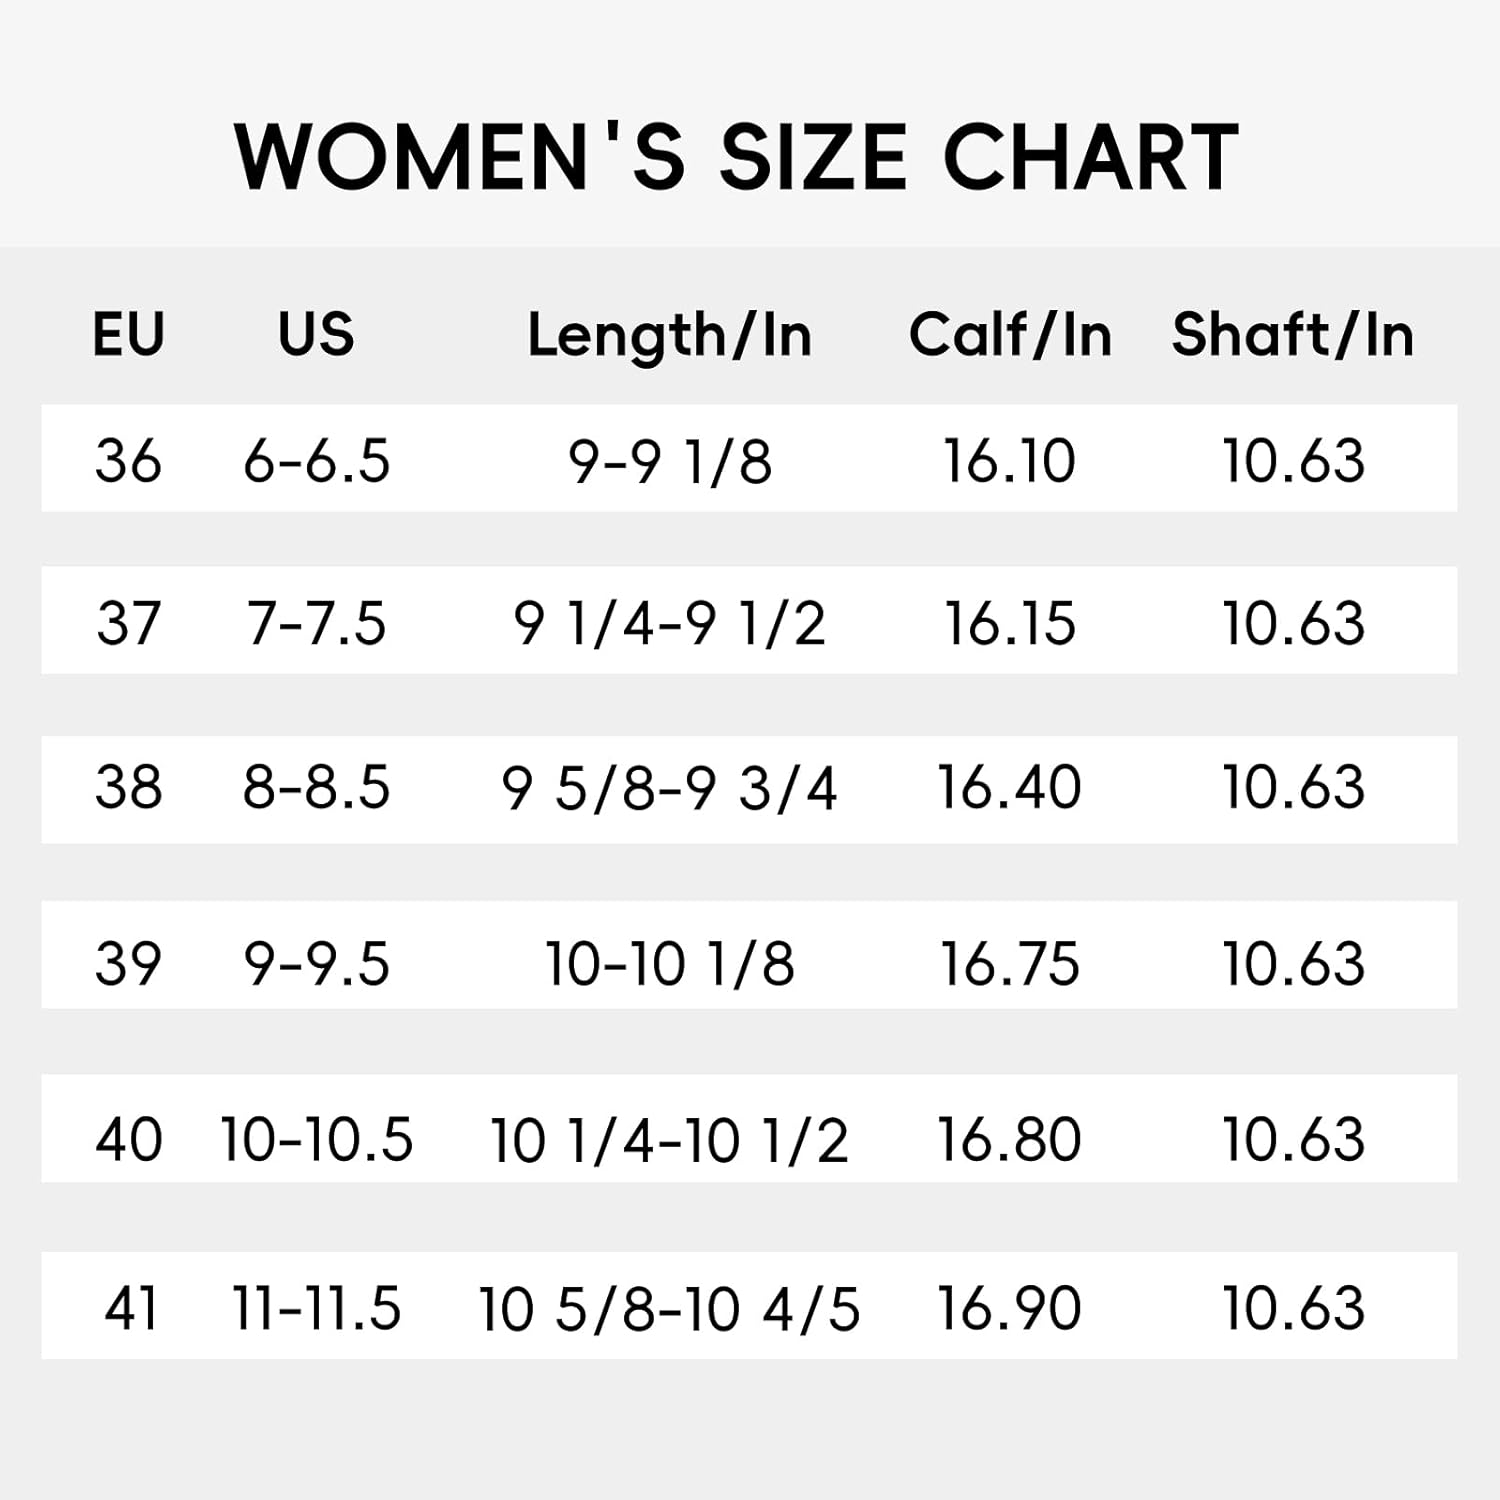Select the EU size 36 cell
Viewport: 1500px width, 1500px height.
tap(128, 461)
